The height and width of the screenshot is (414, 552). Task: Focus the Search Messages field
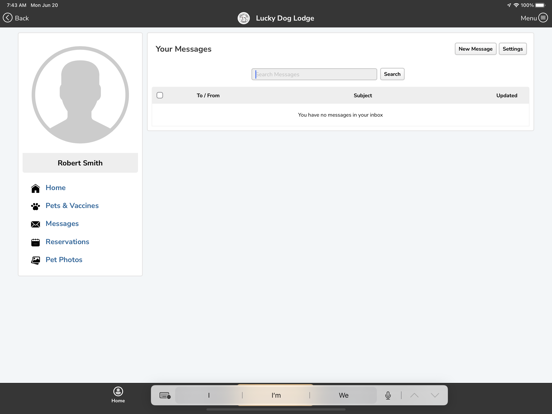coord(314,74)
